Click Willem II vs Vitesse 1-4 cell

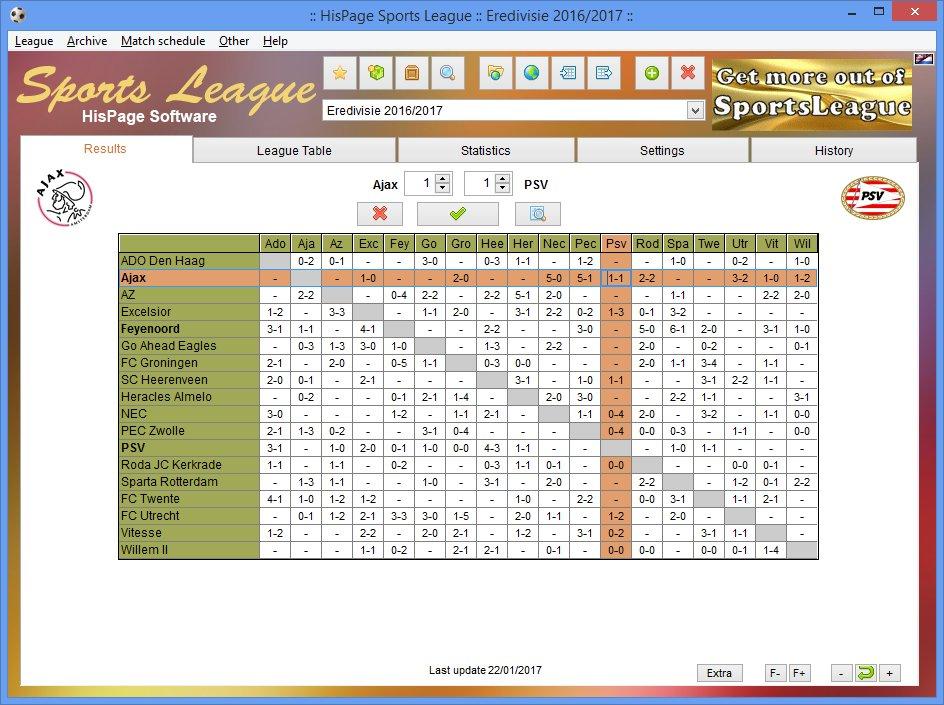771,550
